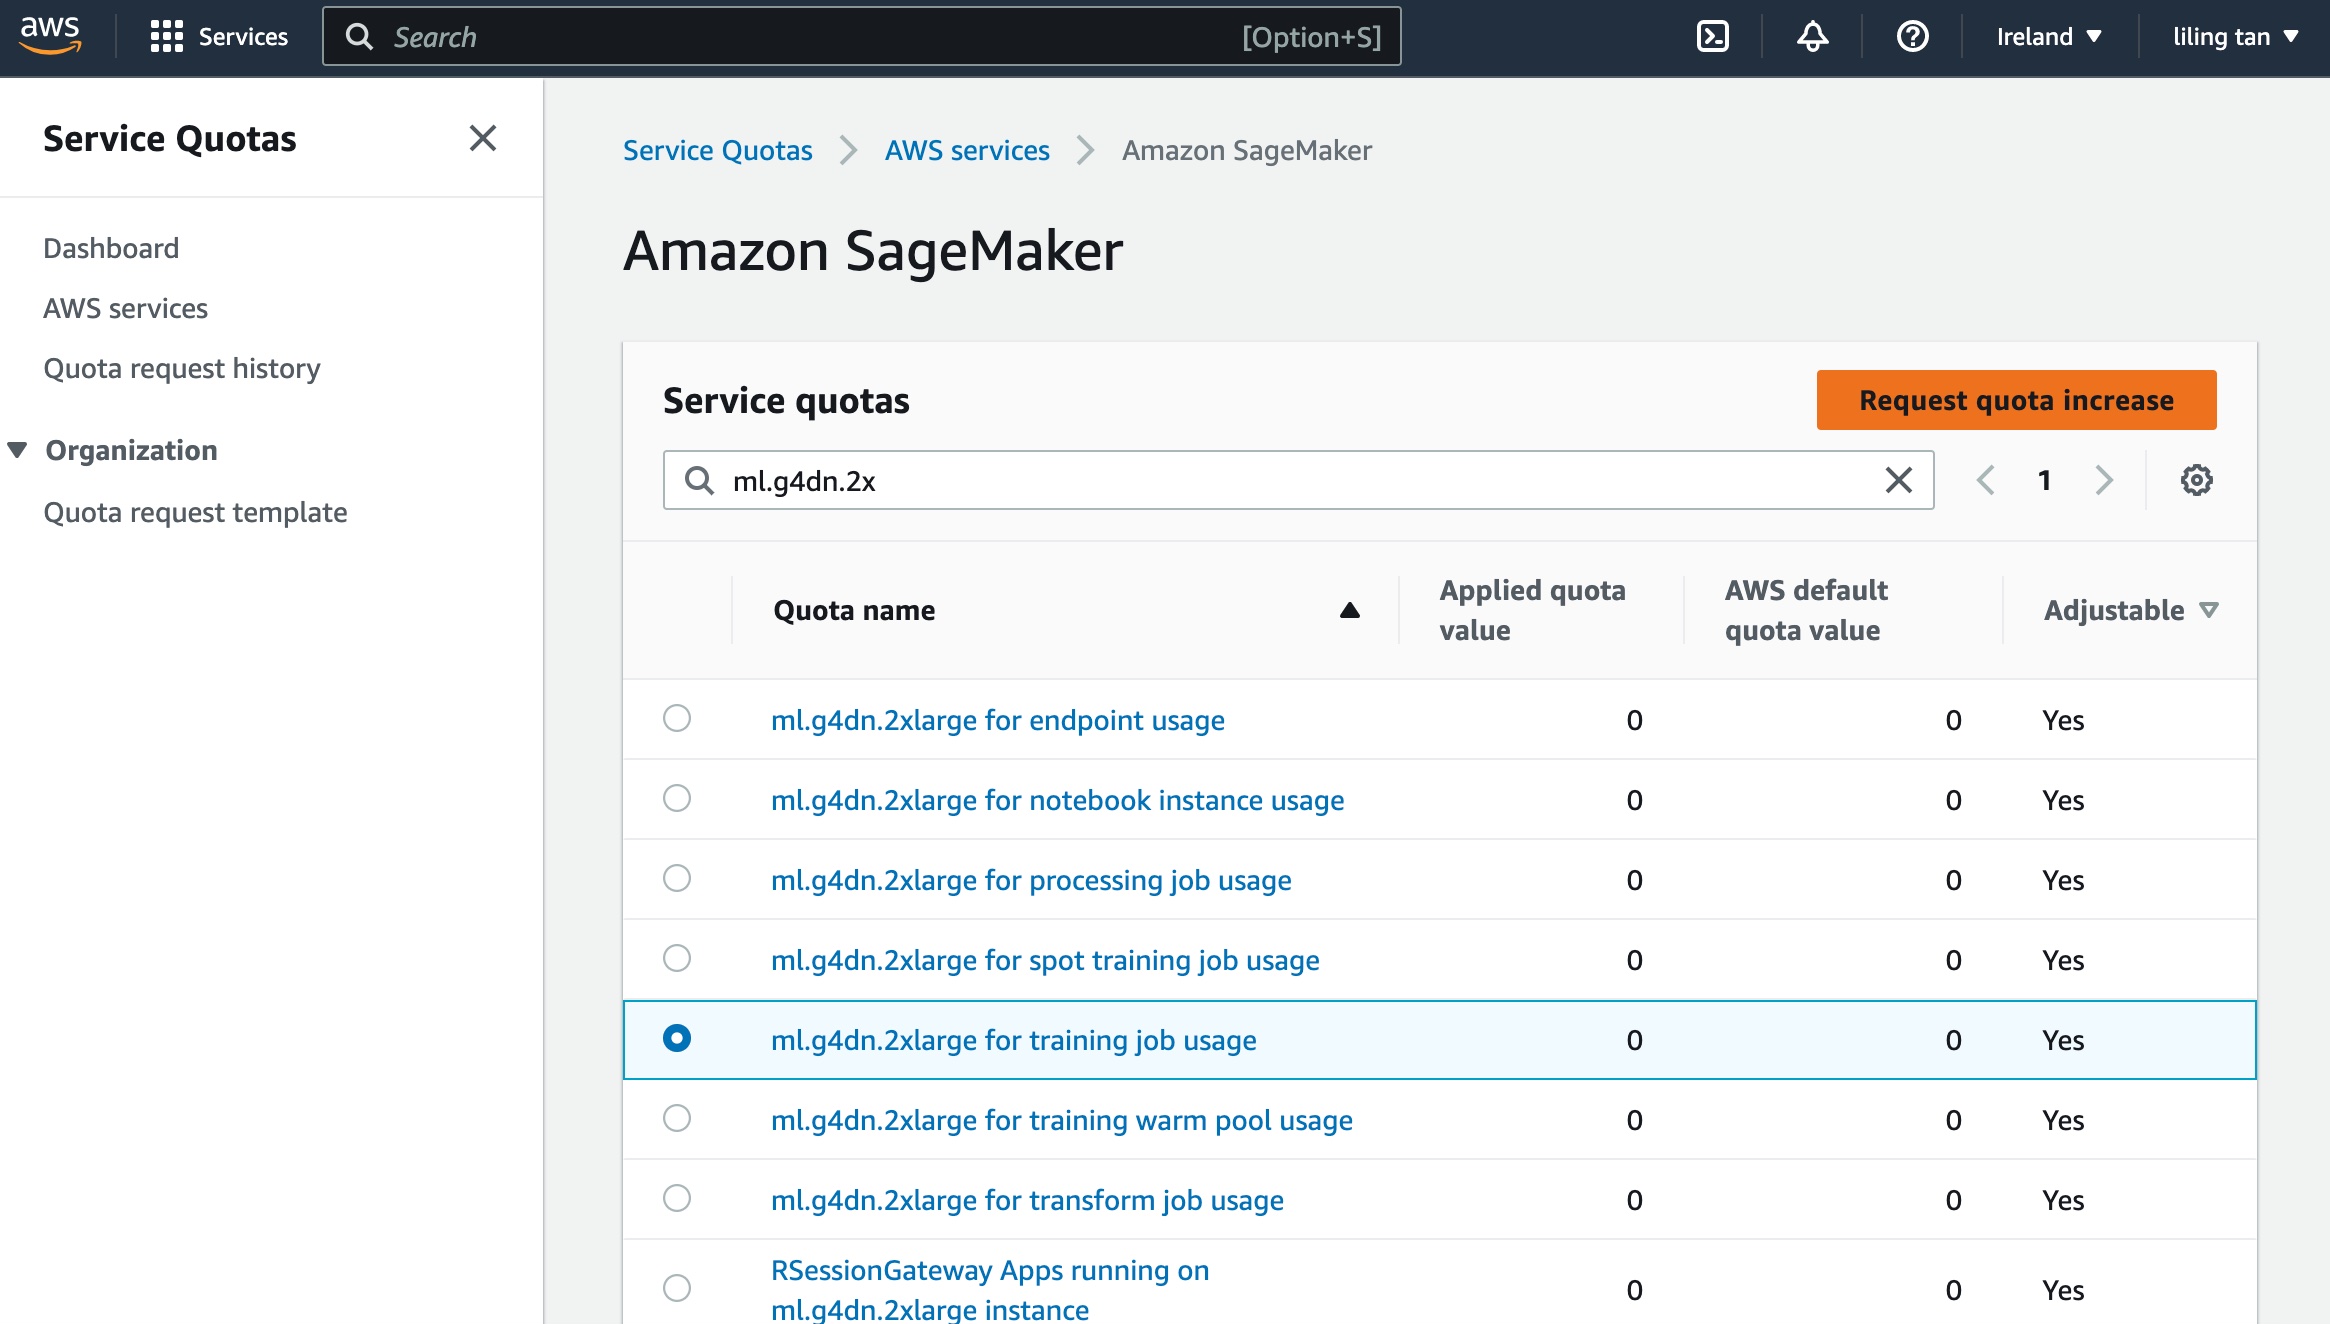
Task: Clear the ml.g4dn.2x filter text
Action: (1898, 480)
